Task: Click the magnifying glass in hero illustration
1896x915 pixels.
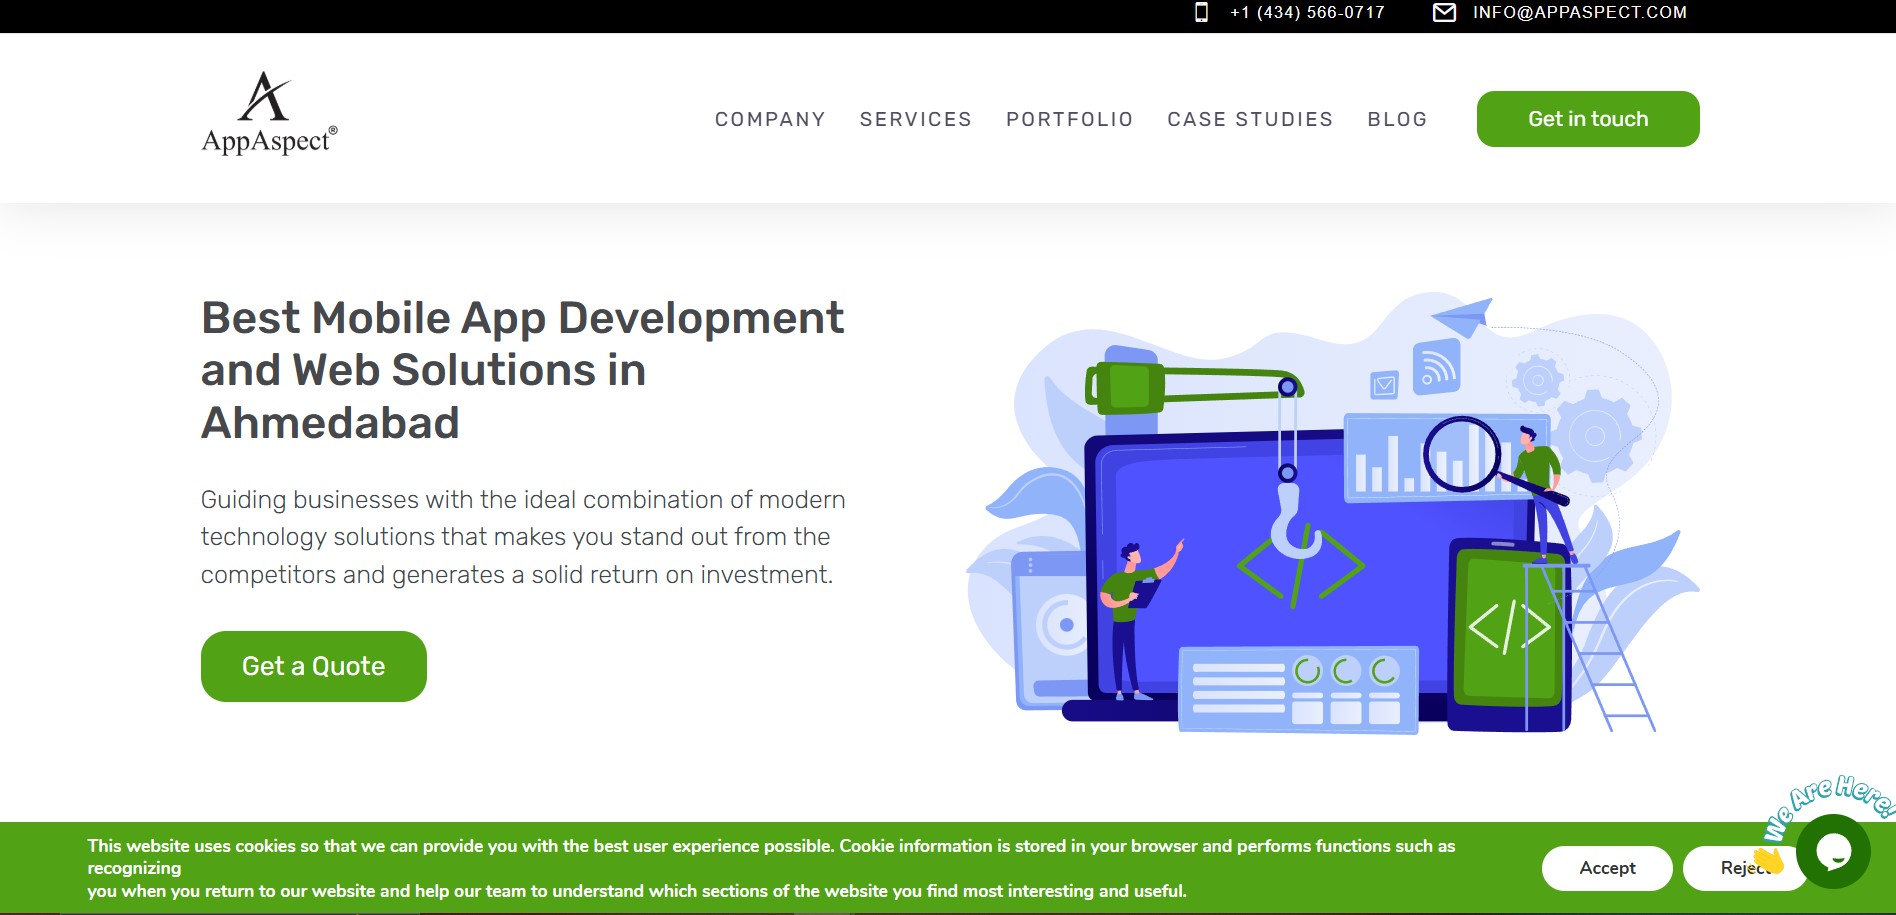Action: 1463,455
